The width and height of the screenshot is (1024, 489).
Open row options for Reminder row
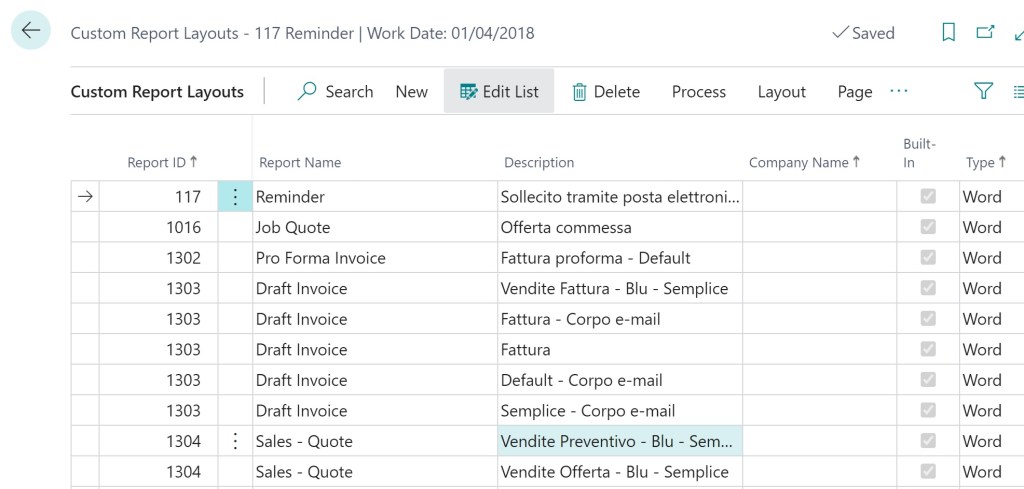235,197
